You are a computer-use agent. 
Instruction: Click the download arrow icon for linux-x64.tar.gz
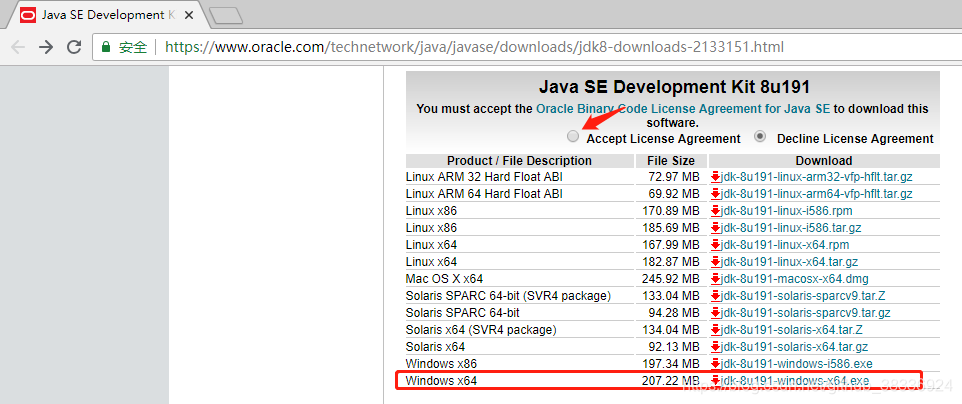(x=715, y=262)
